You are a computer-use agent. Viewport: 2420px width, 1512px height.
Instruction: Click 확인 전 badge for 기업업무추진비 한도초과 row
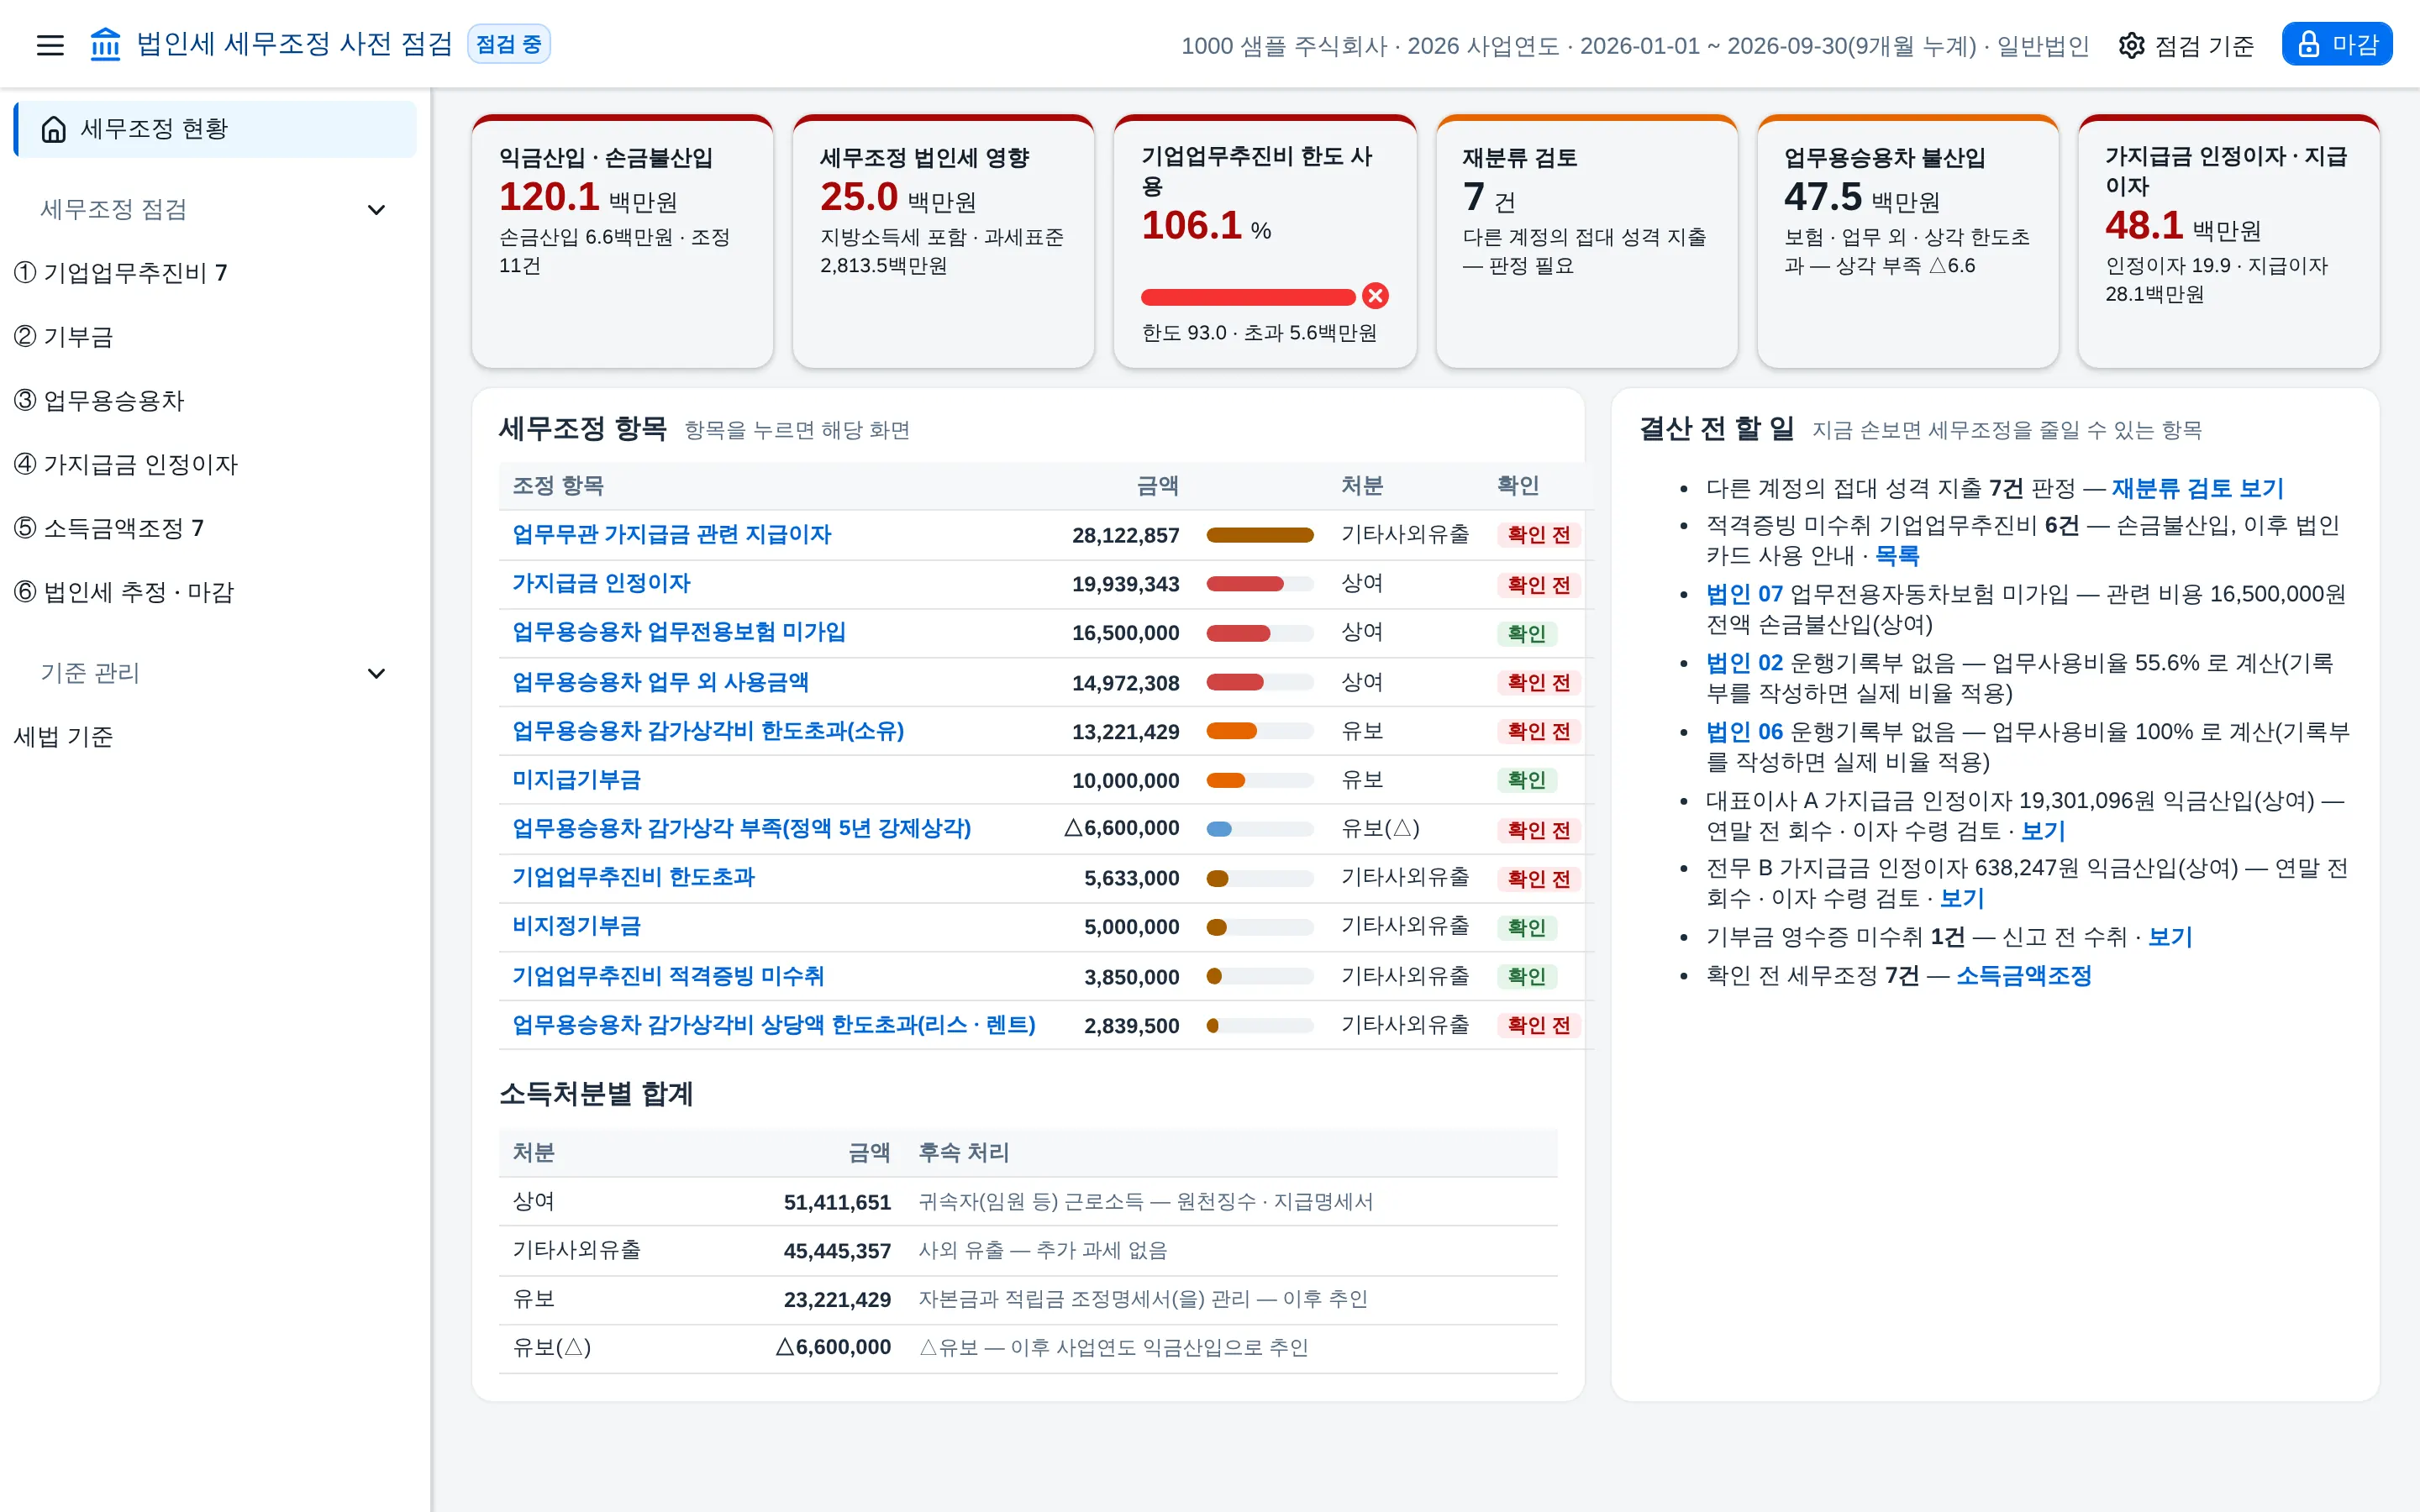pyautogui.click(x=1538, y=878)
